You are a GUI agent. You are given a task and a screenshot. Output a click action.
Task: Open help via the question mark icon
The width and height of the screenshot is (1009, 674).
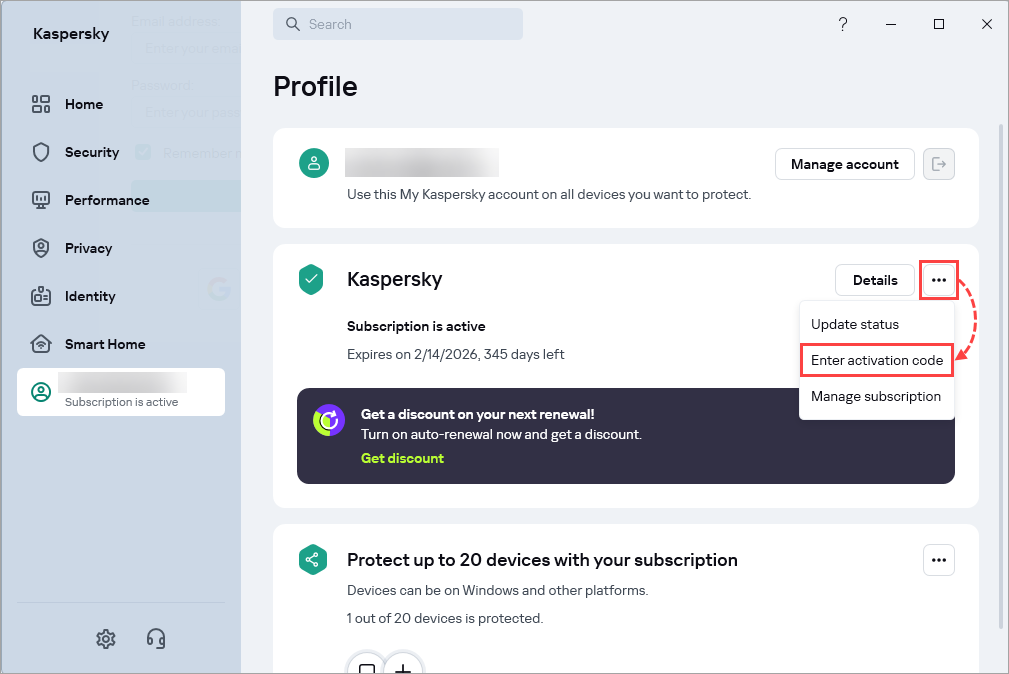coord(842,24)
